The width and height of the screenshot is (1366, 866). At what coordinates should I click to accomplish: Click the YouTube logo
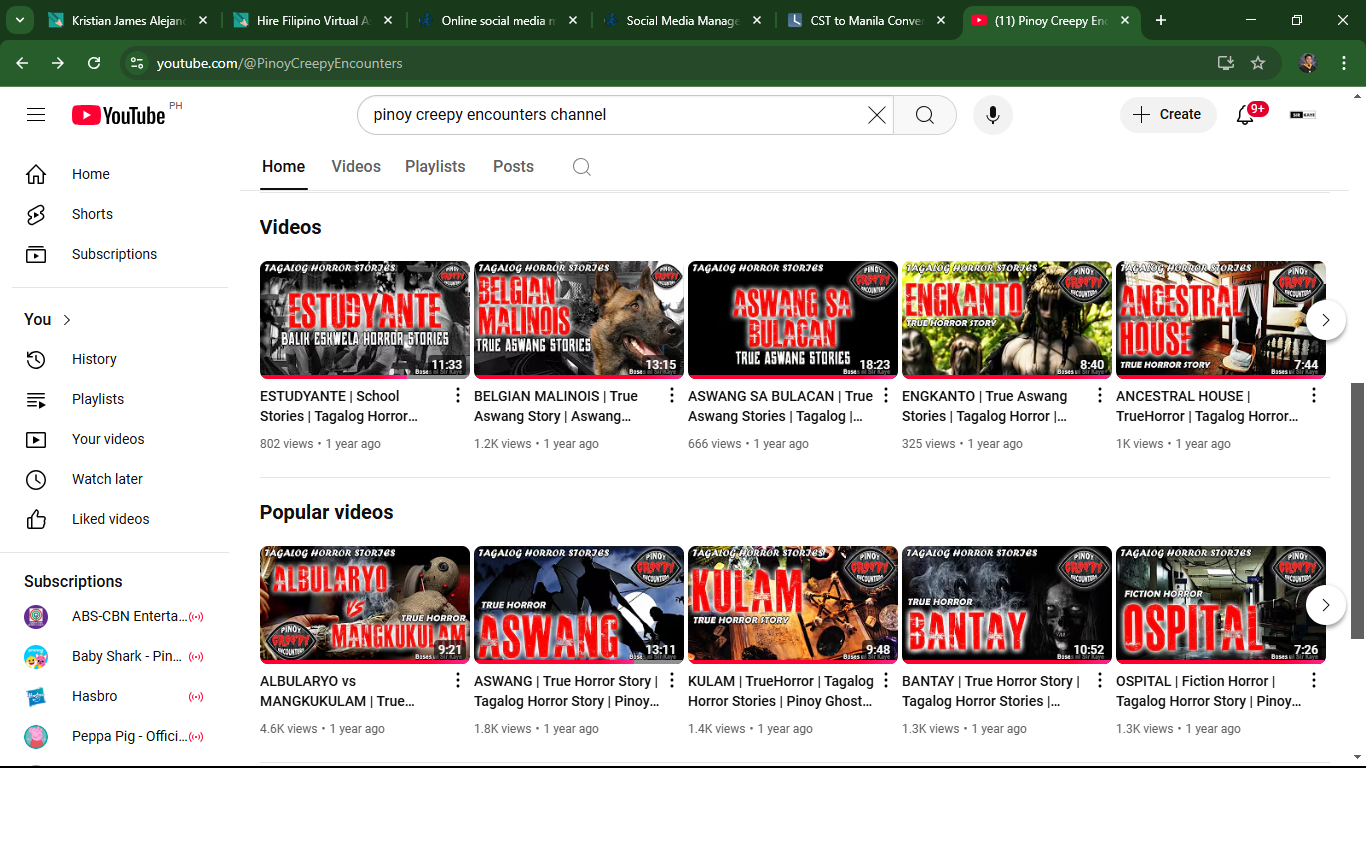point(119,115)
